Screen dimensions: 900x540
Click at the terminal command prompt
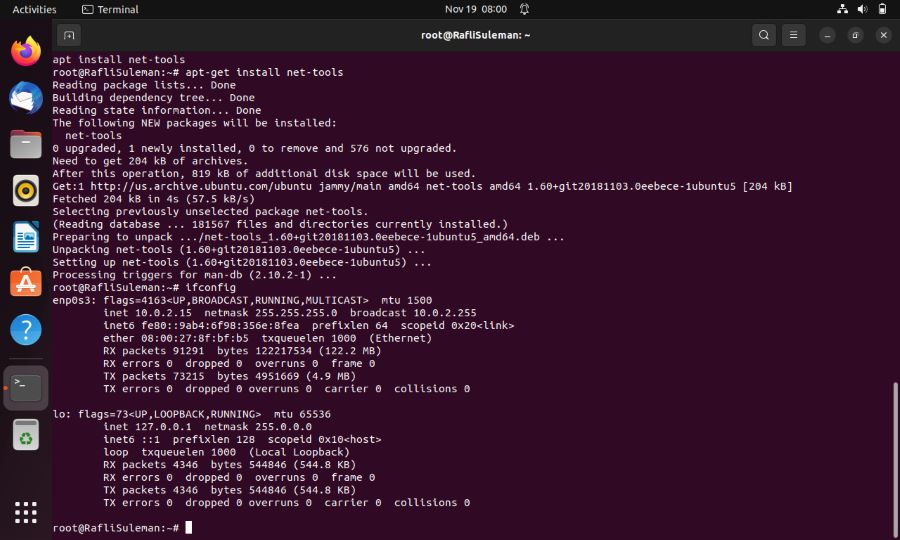click(189, 527)
